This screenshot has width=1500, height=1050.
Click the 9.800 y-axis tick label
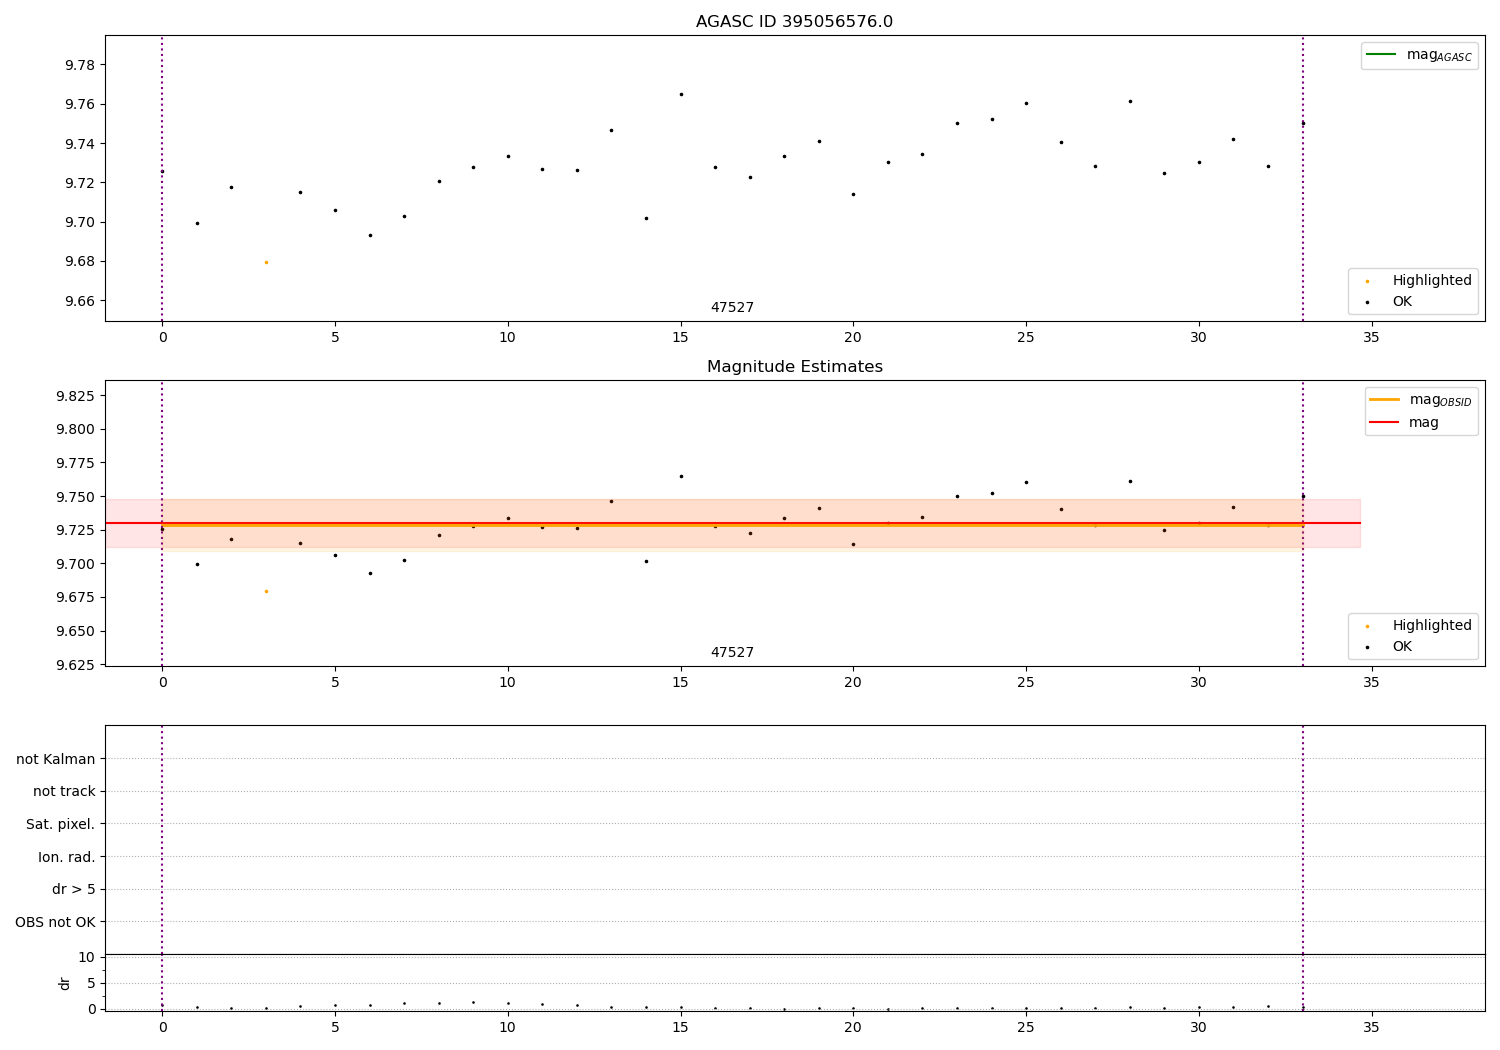click(76, 430)
